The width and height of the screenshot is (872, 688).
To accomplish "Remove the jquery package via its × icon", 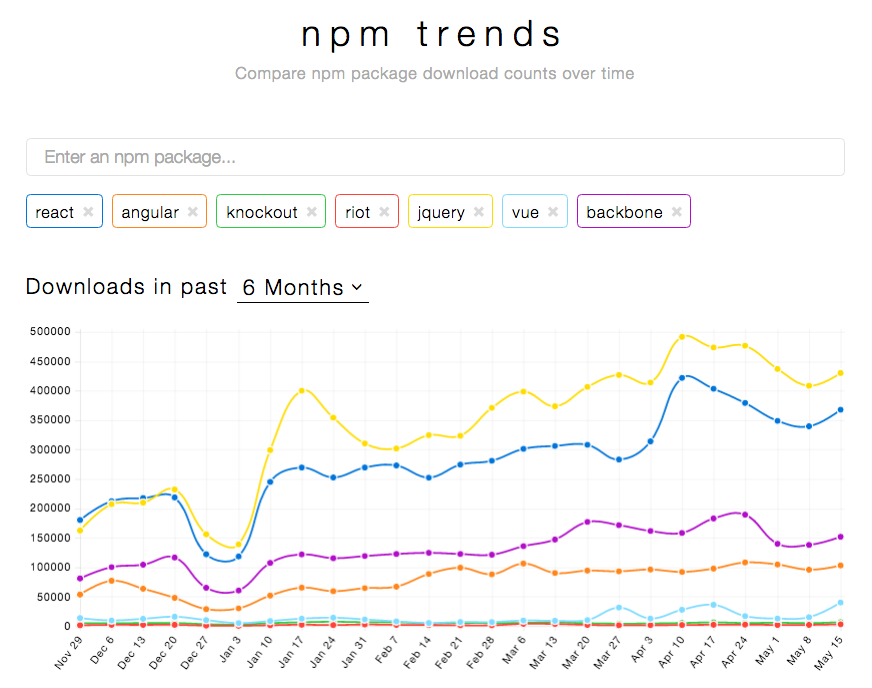I will click(479, 211).
